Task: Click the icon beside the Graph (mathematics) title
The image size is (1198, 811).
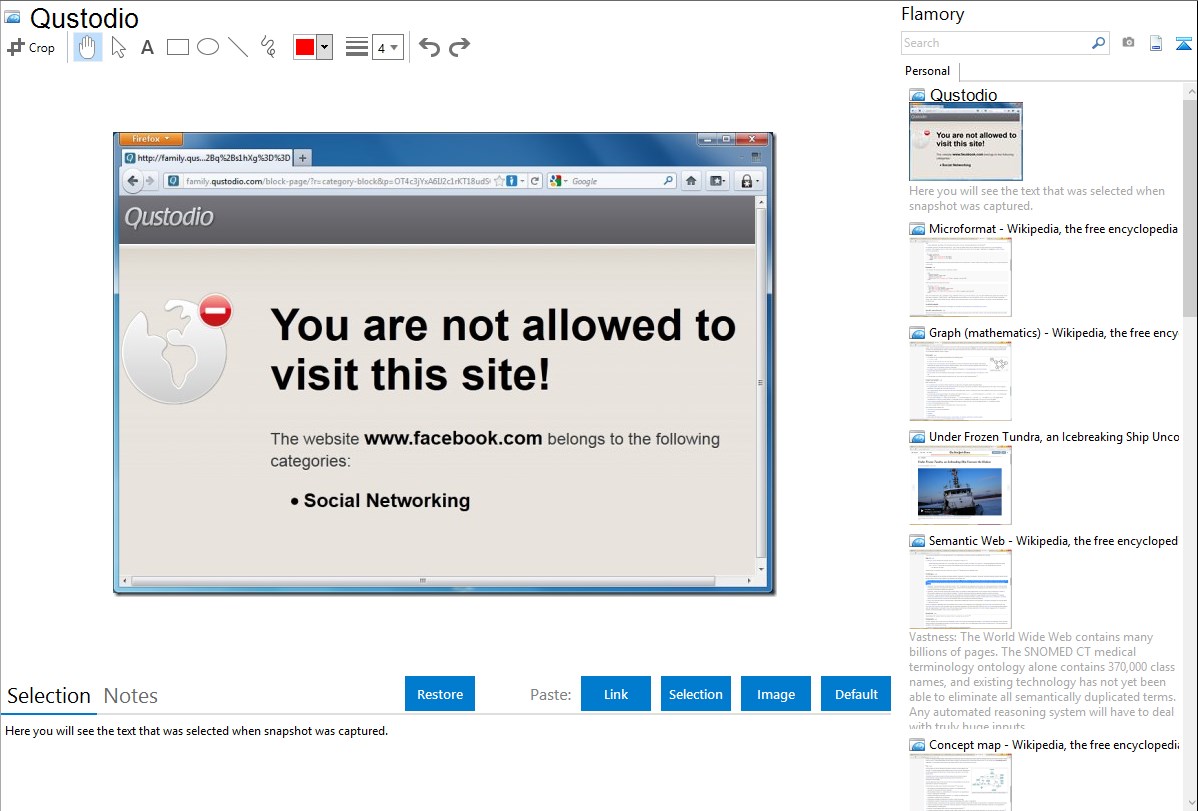Action: (917, 333)
